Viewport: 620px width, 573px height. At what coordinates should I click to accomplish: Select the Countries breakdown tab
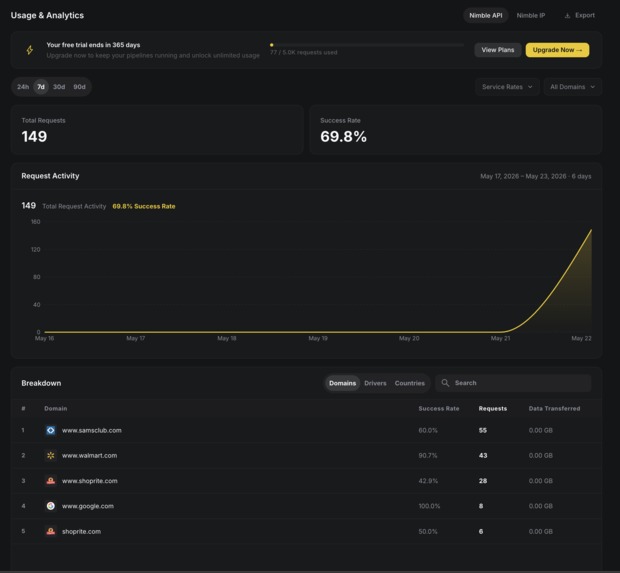point(410,383)
